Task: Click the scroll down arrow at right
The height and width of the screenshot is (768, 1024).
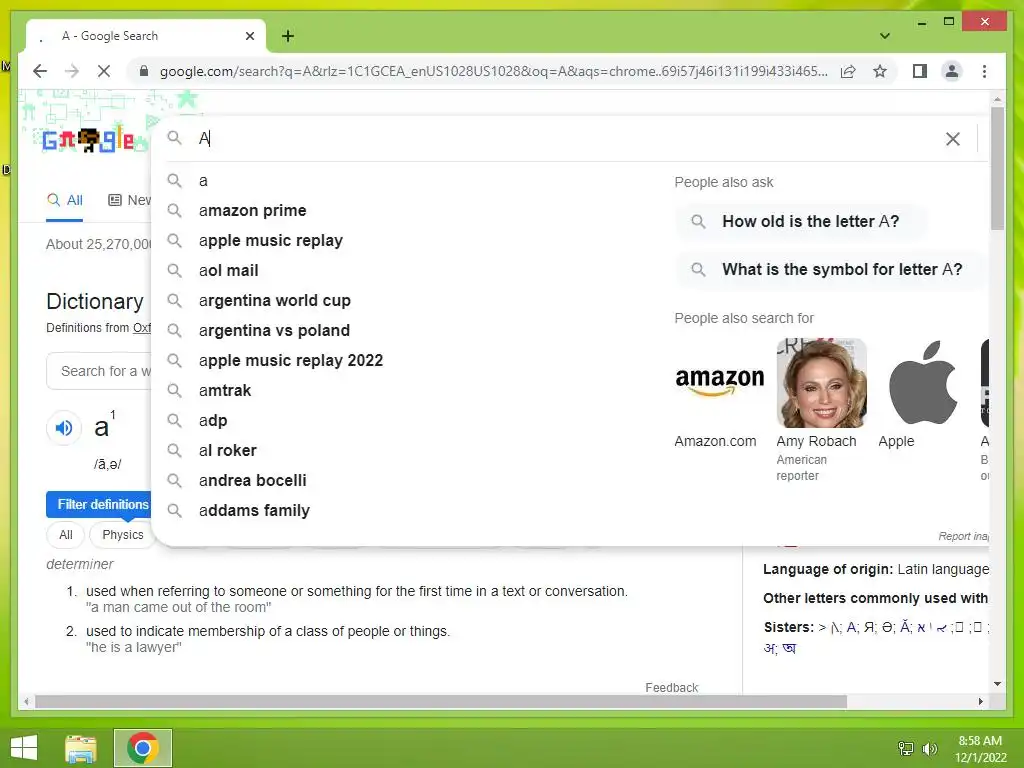Action: (x=997, y=684)
